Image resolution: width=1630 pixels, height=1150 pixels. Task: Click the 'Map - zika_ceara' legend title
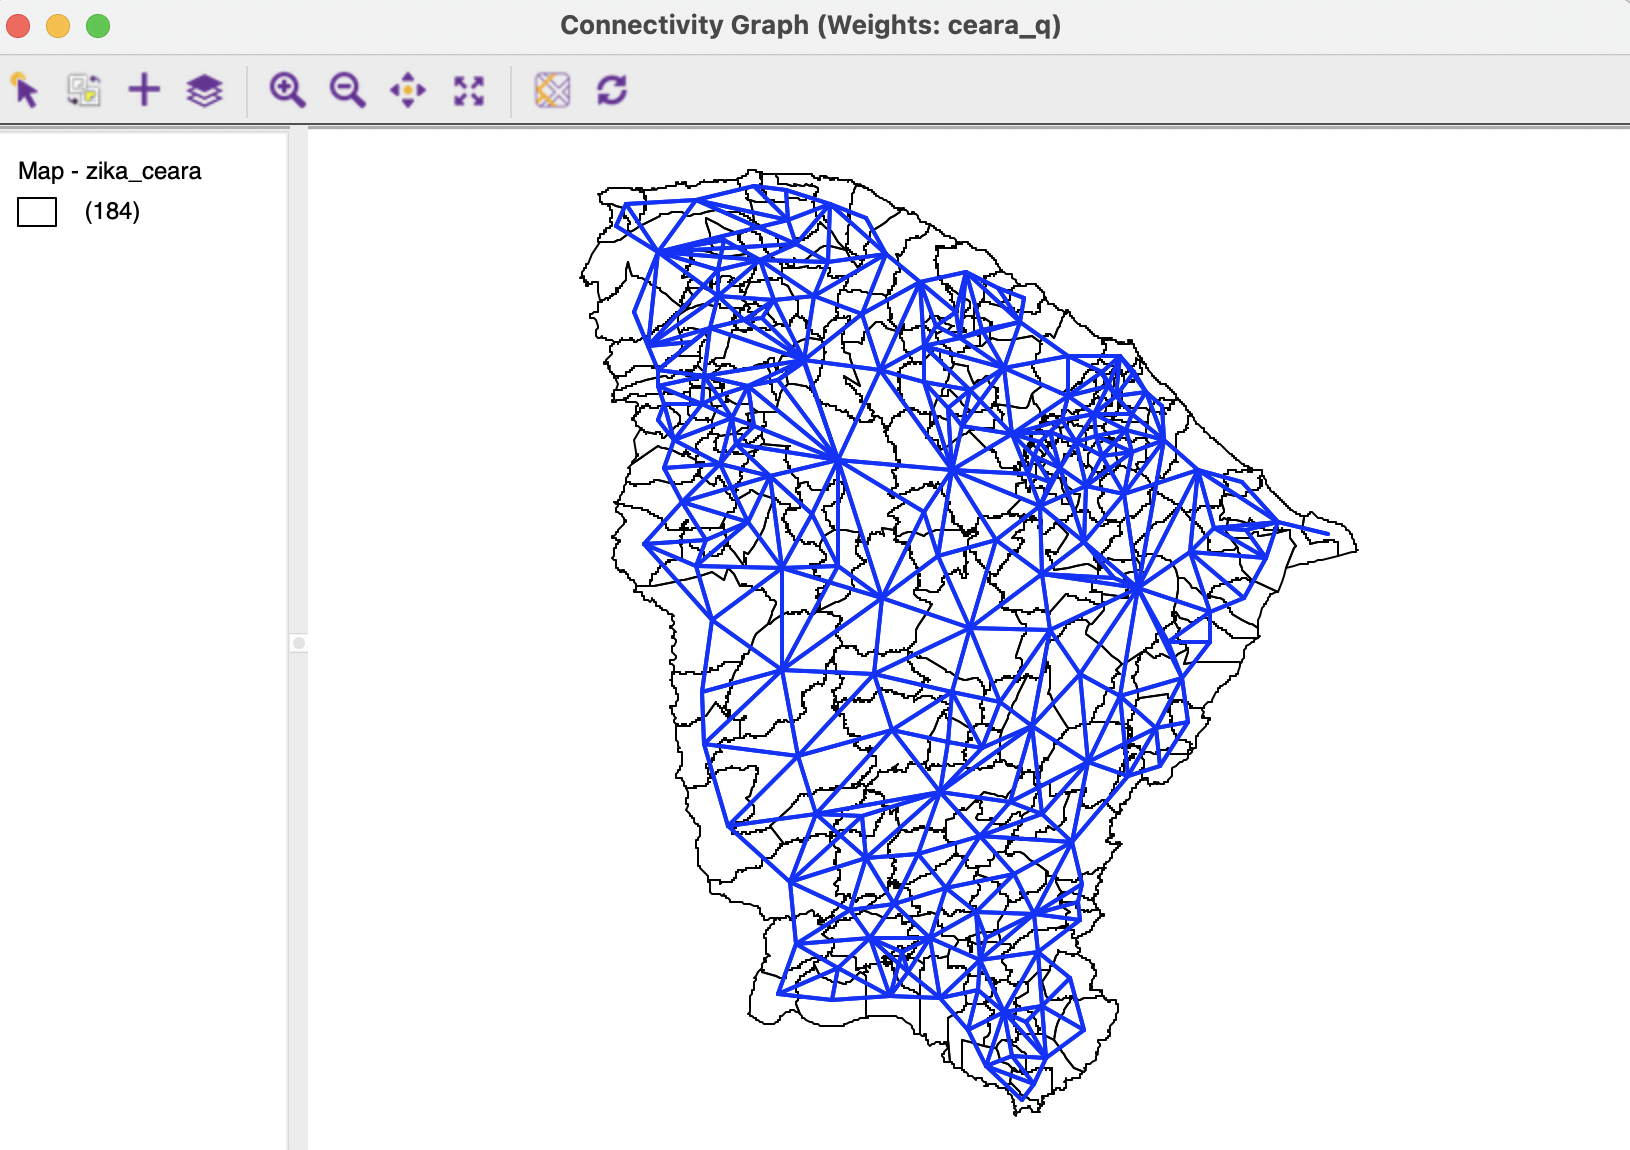point(110,171)
